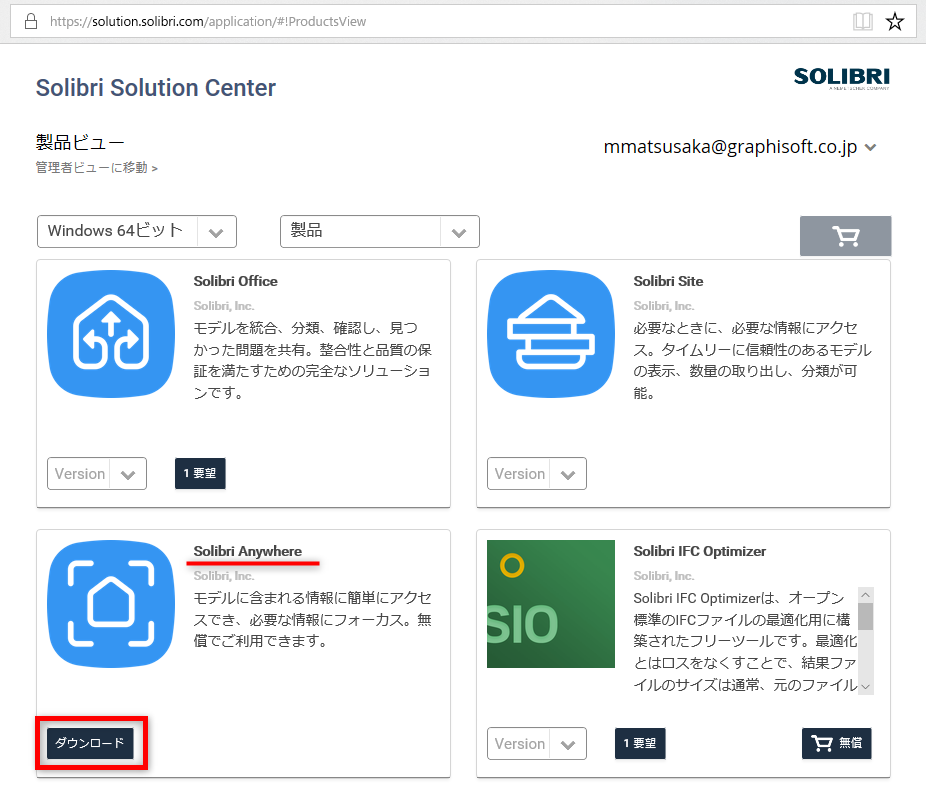Click the Solibri Office product title
Image resolution: width=926 pixels, height=786 pixels.
(x=236, y=281)
